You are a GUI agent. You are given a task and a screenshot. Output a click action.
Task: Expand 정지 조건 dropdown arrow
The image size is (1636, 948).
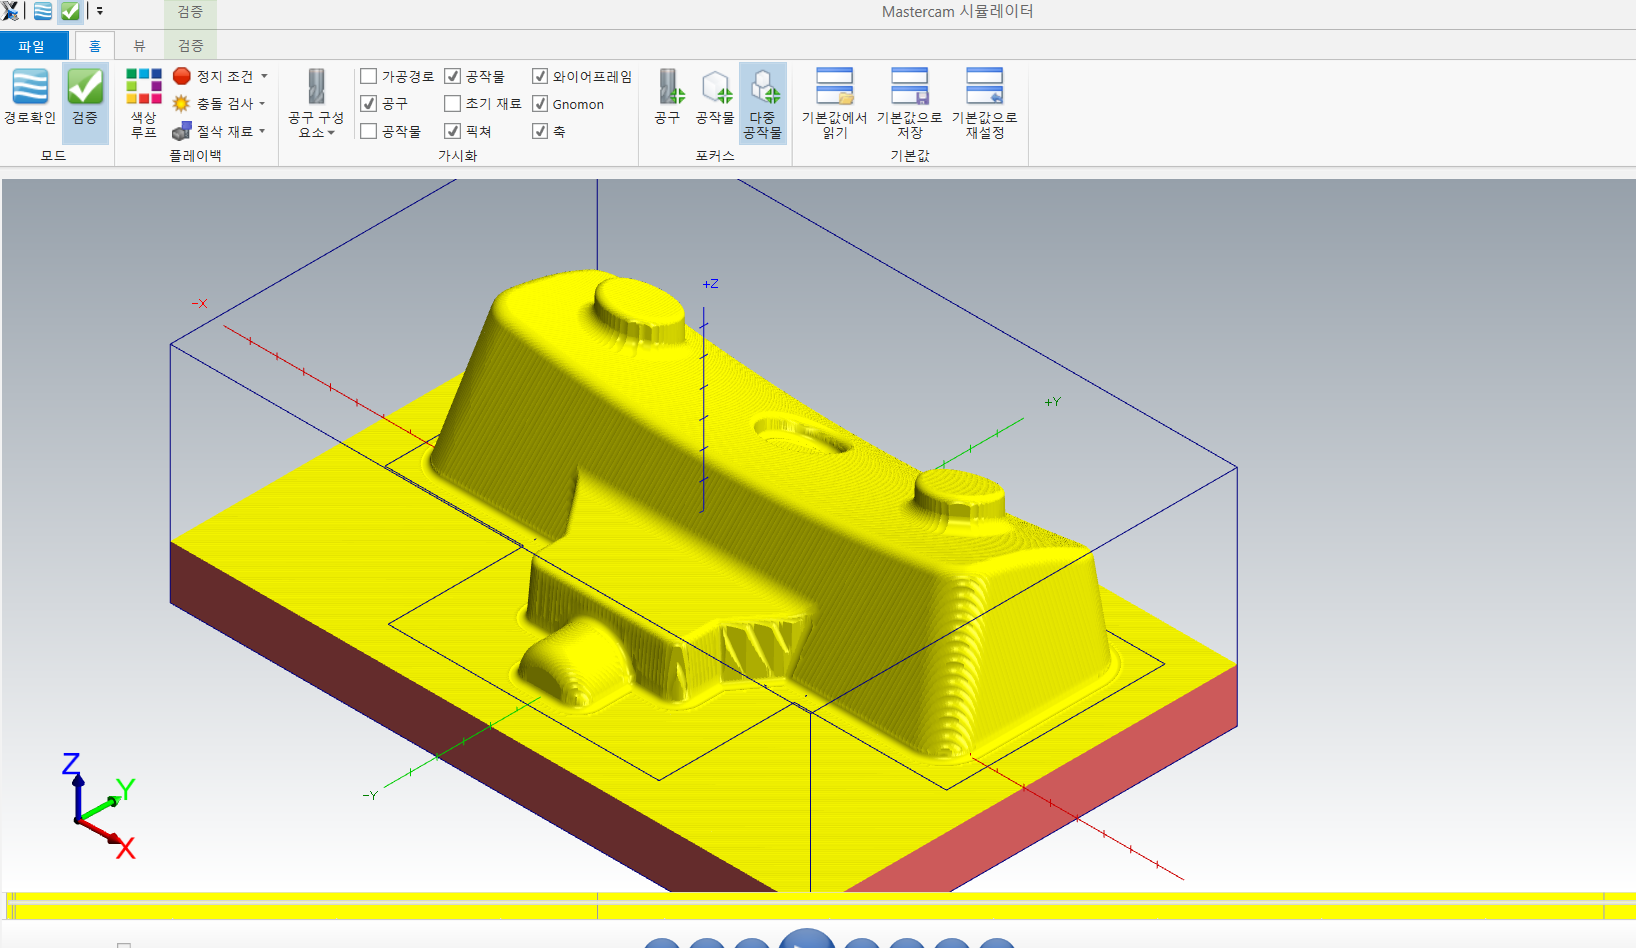[264, 76]
